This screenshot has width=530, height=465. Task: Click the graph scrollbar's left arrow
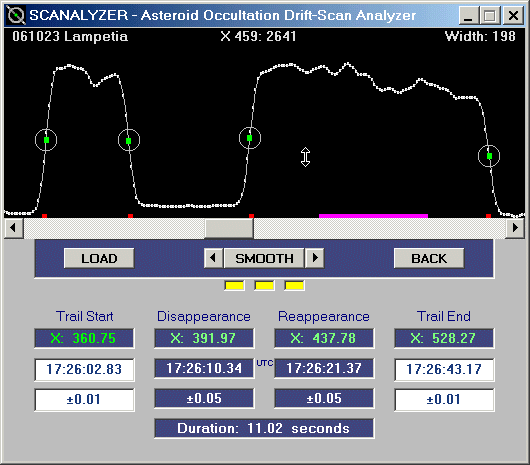pyautogui.click(x=13, y=228)
